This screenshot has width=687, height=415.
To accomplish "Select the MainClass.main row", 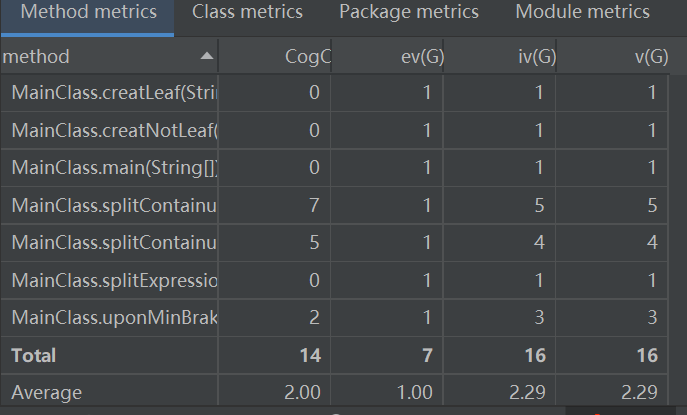I will 334,167.
